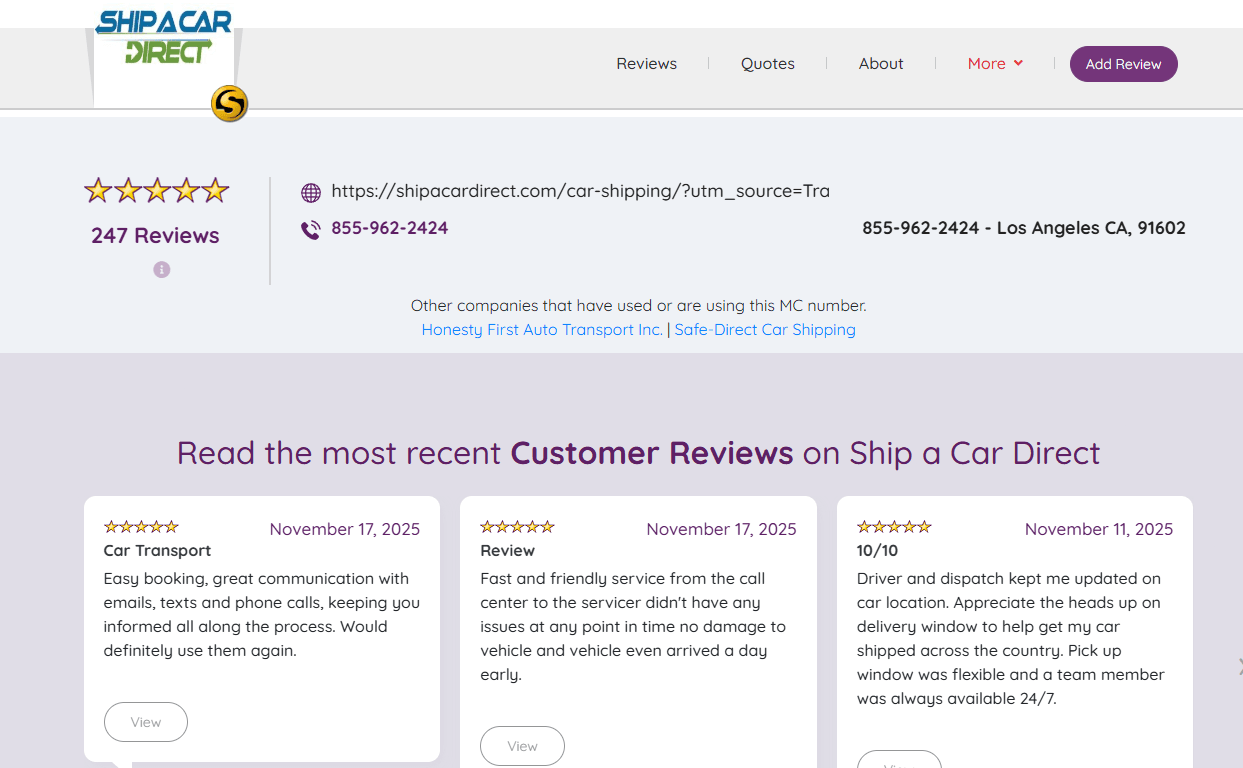This screenshot has width=1243, height=768.
Task: Open the About navigation item
Action: 880,63
